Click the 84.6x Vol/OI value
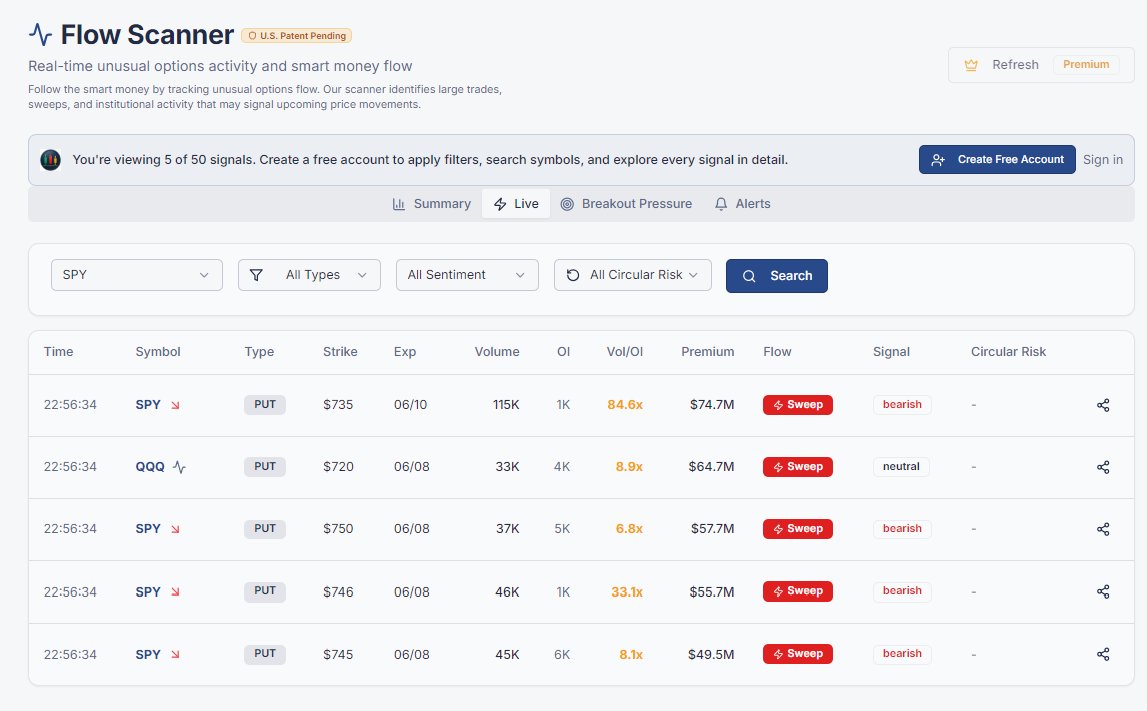Image resolution: width=1147 pixels, height=711 pixels. point(625,405)
